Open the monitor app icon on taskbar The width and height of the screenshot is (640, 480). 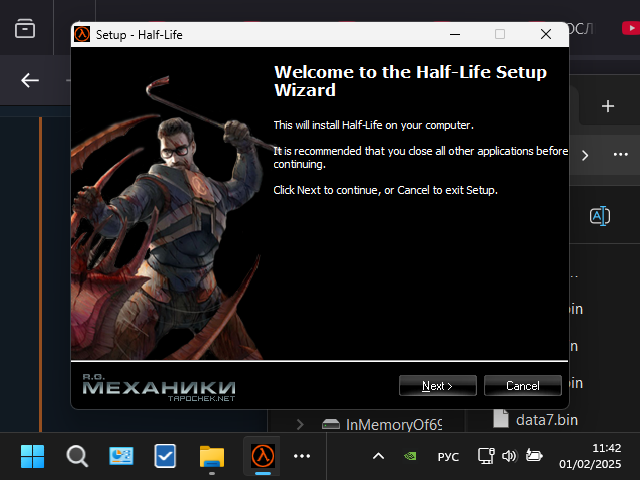121,456
